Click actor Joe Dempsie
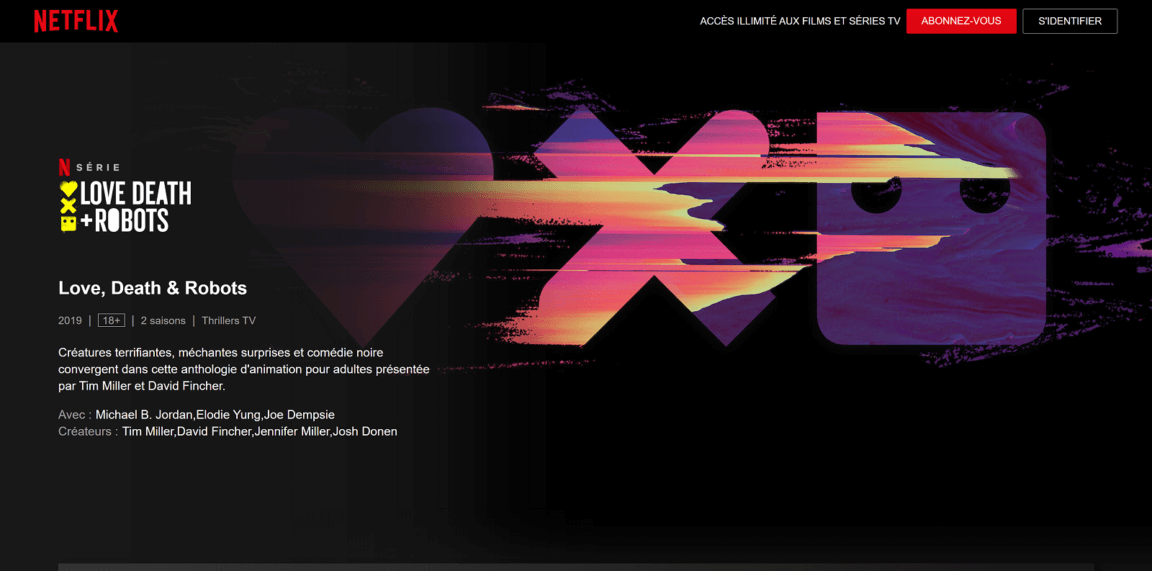The image size is (1152, 571). pos(299,414)
